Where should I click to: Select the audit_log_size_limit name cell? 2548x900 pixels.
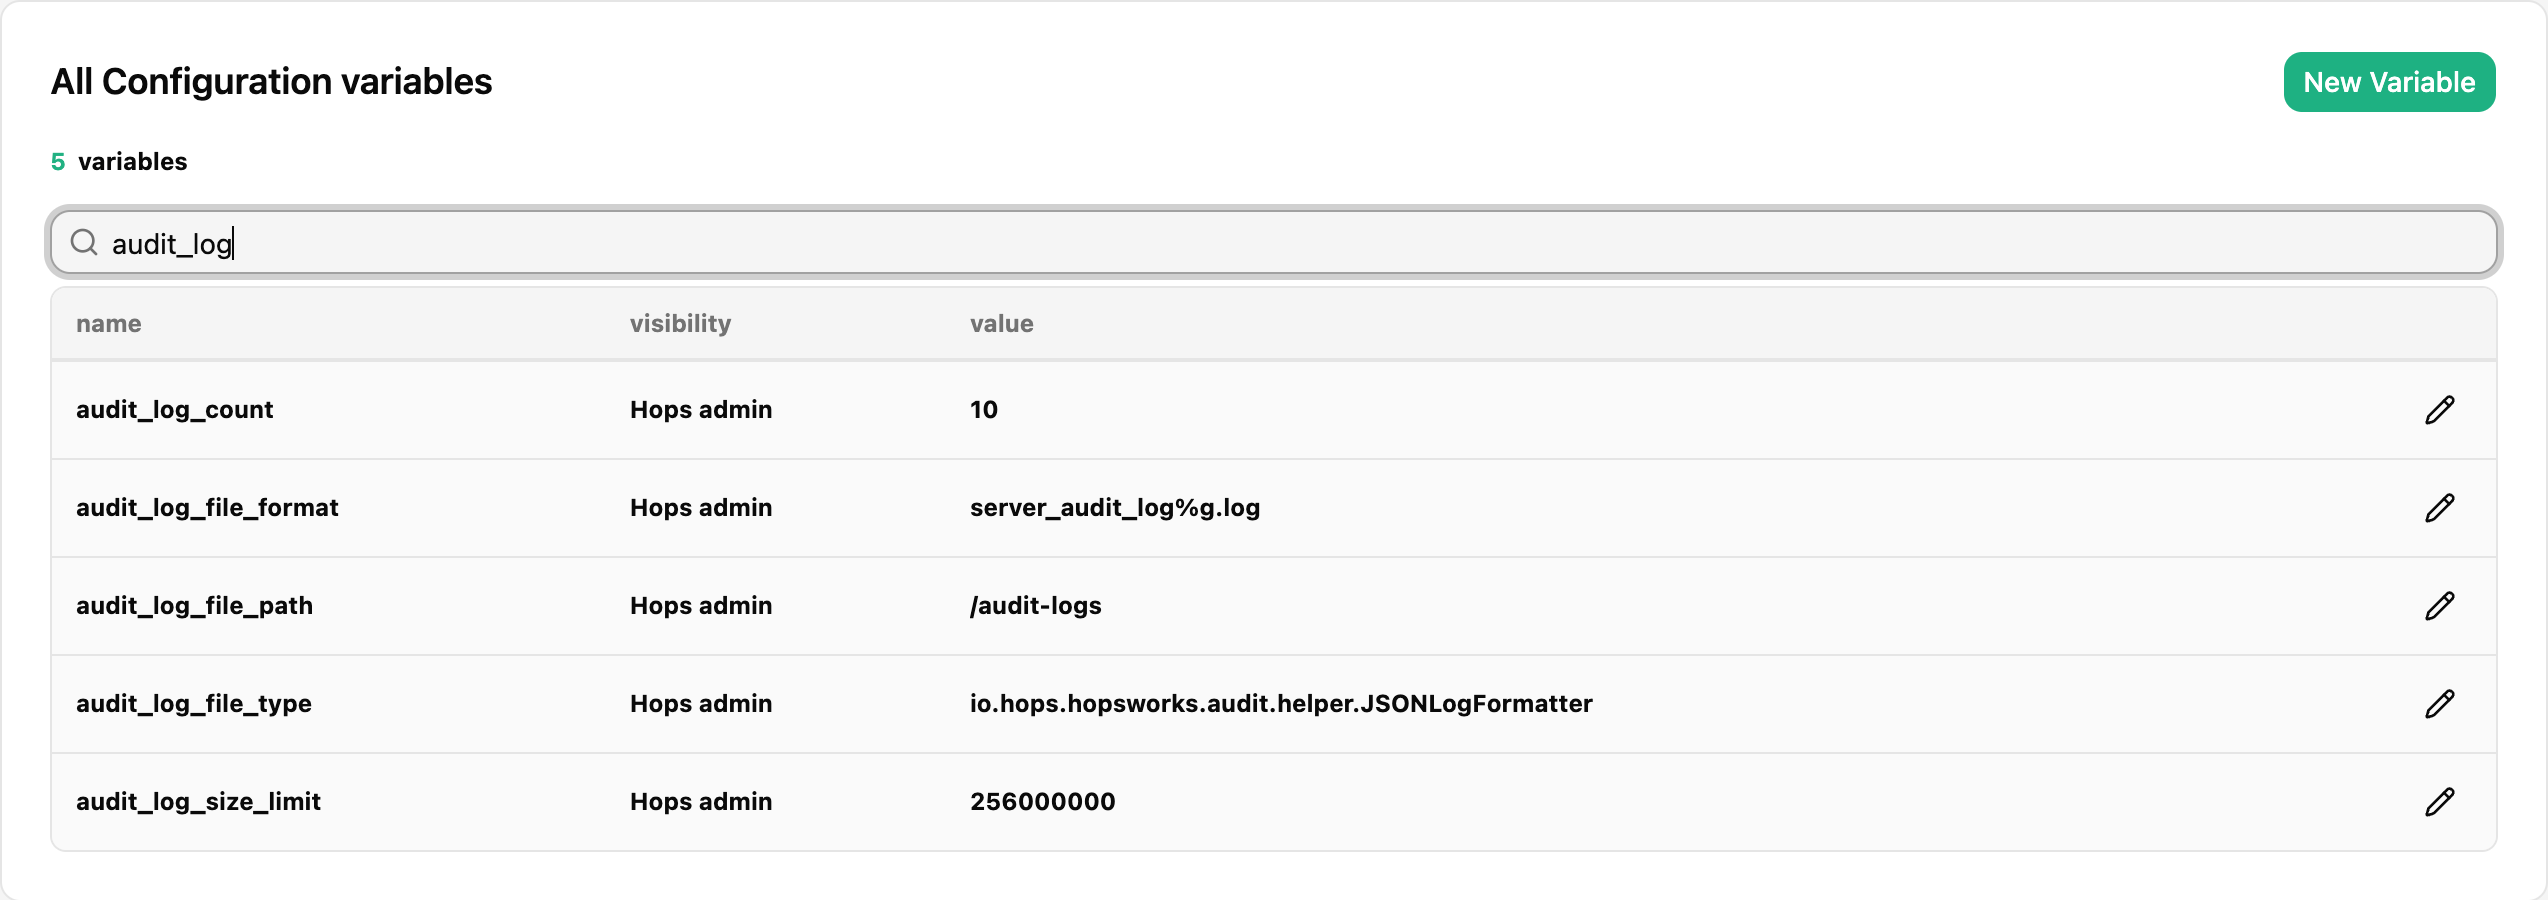[198, 802]
